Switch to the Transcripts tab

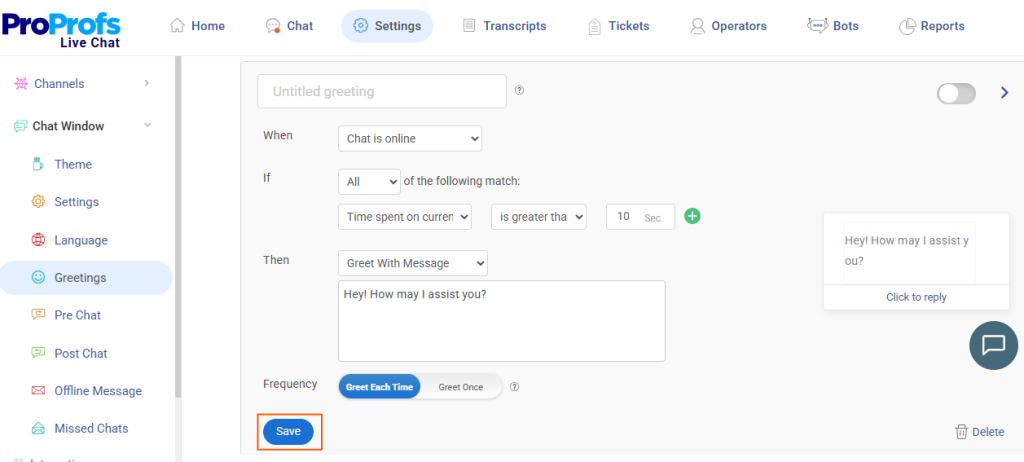click(504, 26)
